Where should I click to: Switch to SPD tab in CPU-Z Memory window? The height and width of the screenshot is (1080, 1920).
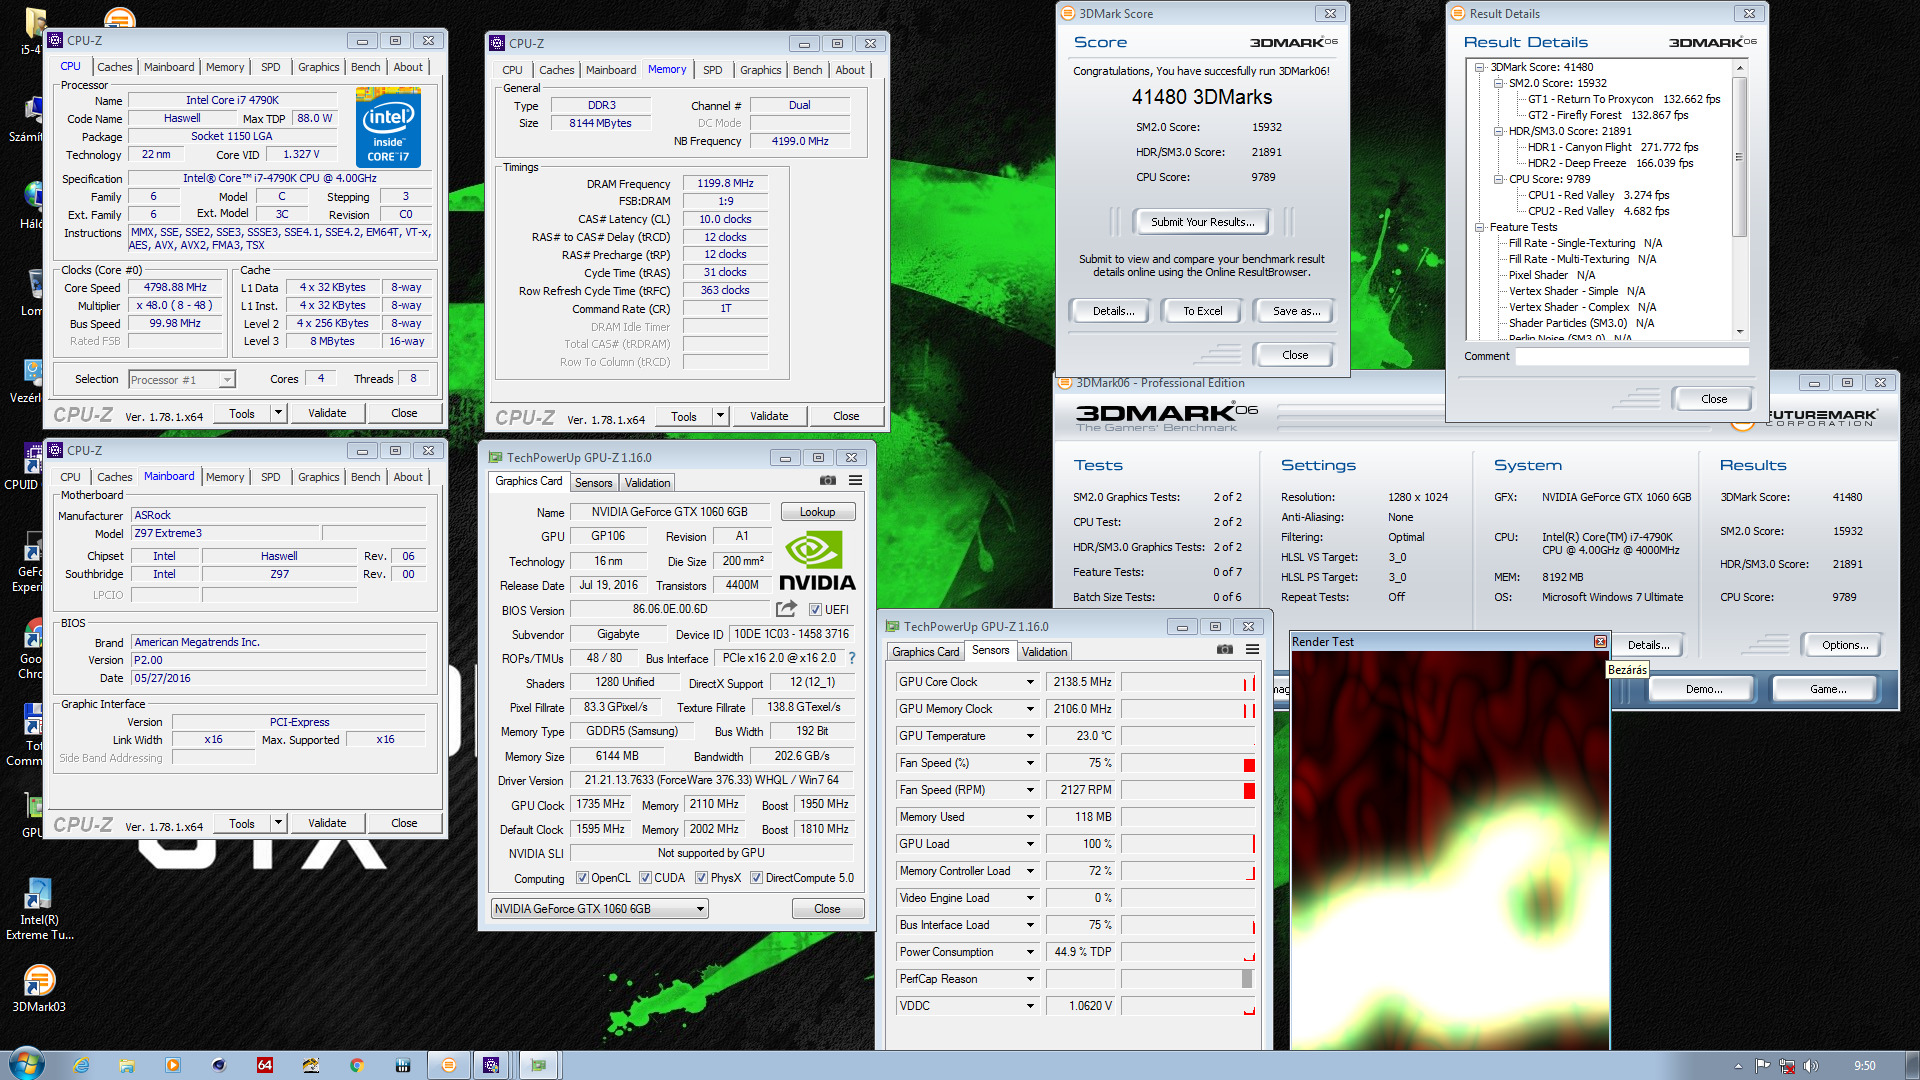(x=712, y=70)
